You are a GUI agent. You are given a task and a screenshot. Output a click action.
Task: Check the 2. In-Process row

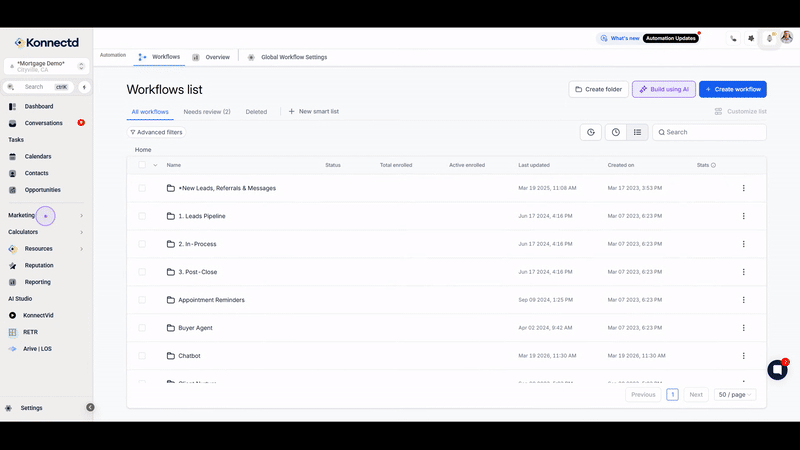point(142,244)
